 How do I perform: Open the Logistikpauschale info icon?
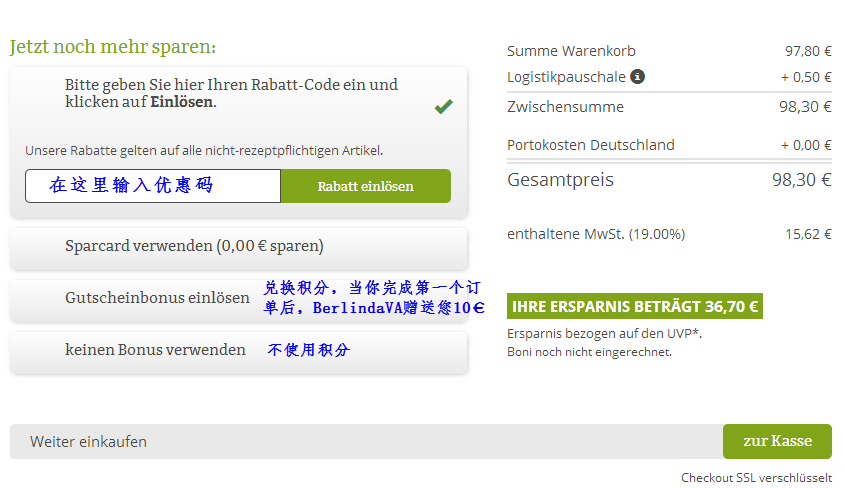pyautogui.click(x=638, y=76)
